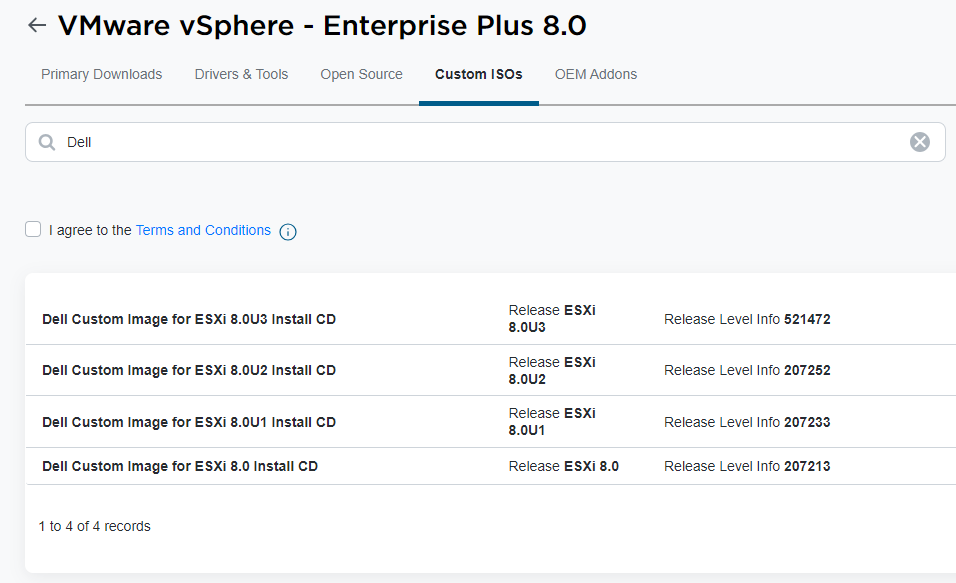Select the Dell Custom Image ESXi 8.0U2 row

point(189,370)
